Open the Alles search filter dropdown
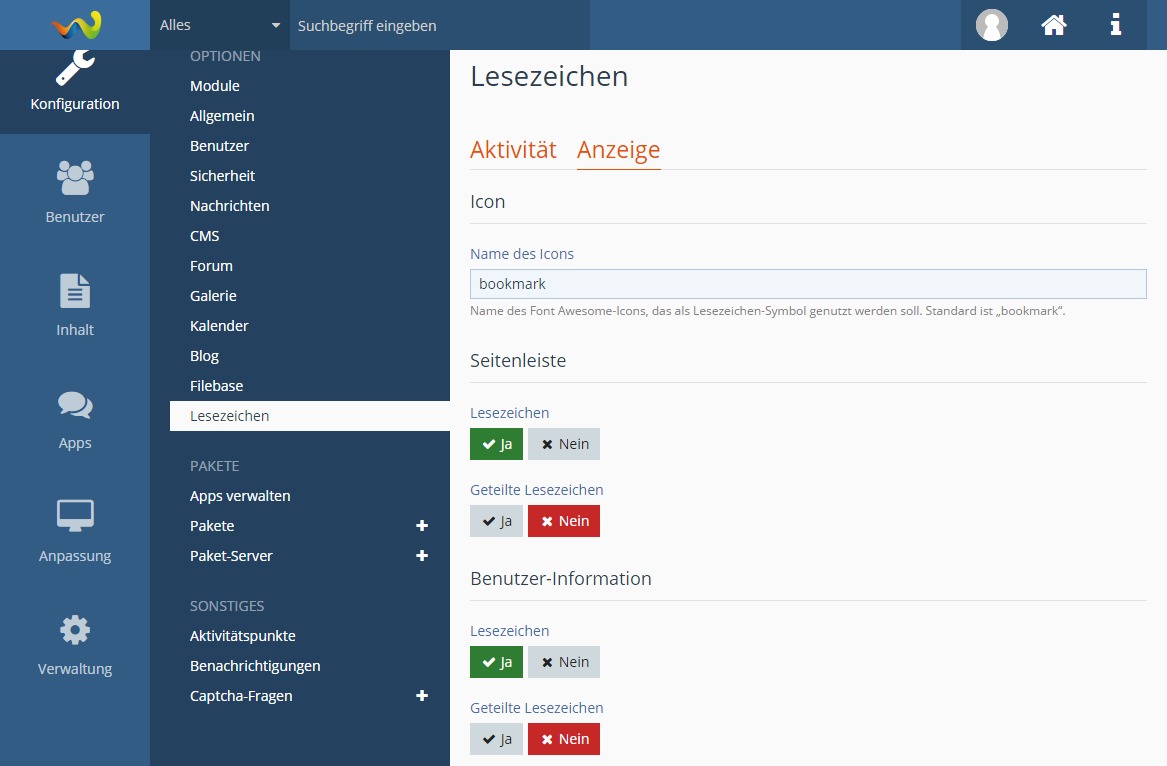 point(220,25)
